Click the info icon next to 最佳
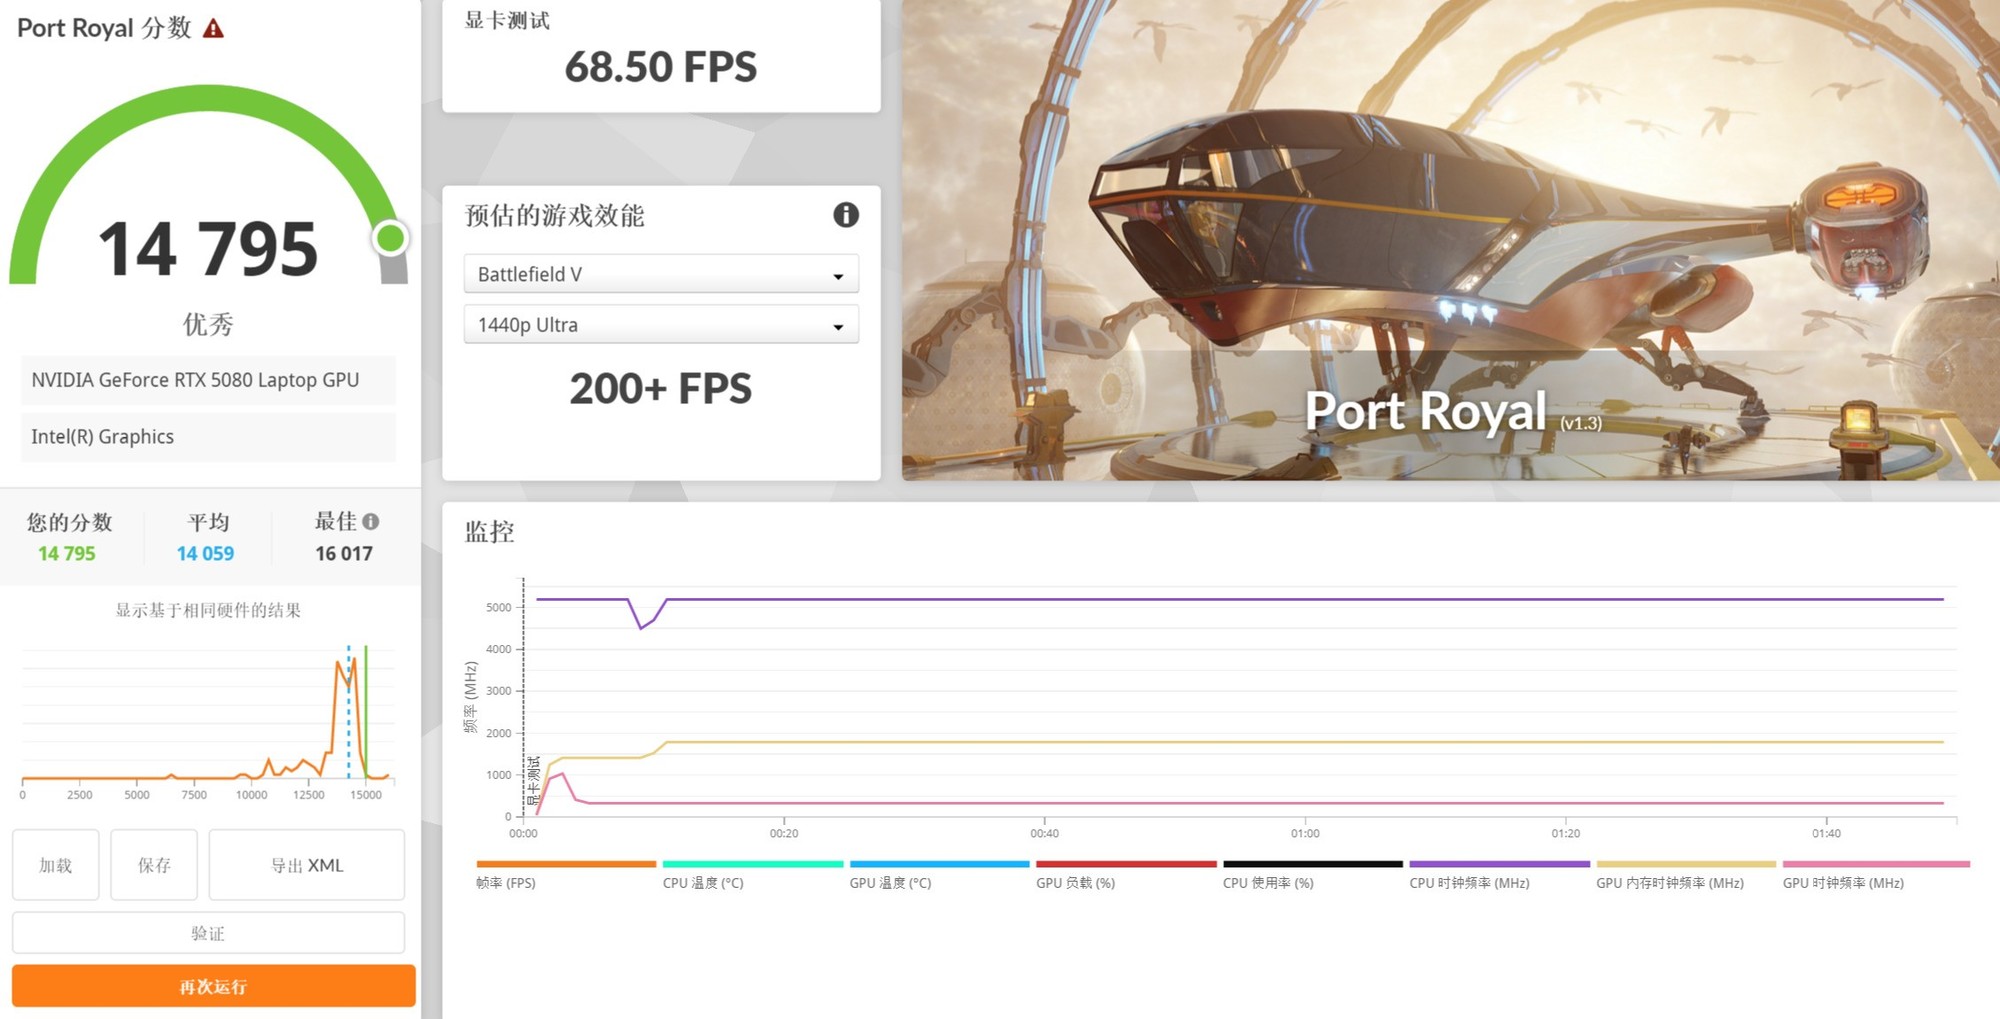The image size is (2000, 1019). click(x=371, y=522)
